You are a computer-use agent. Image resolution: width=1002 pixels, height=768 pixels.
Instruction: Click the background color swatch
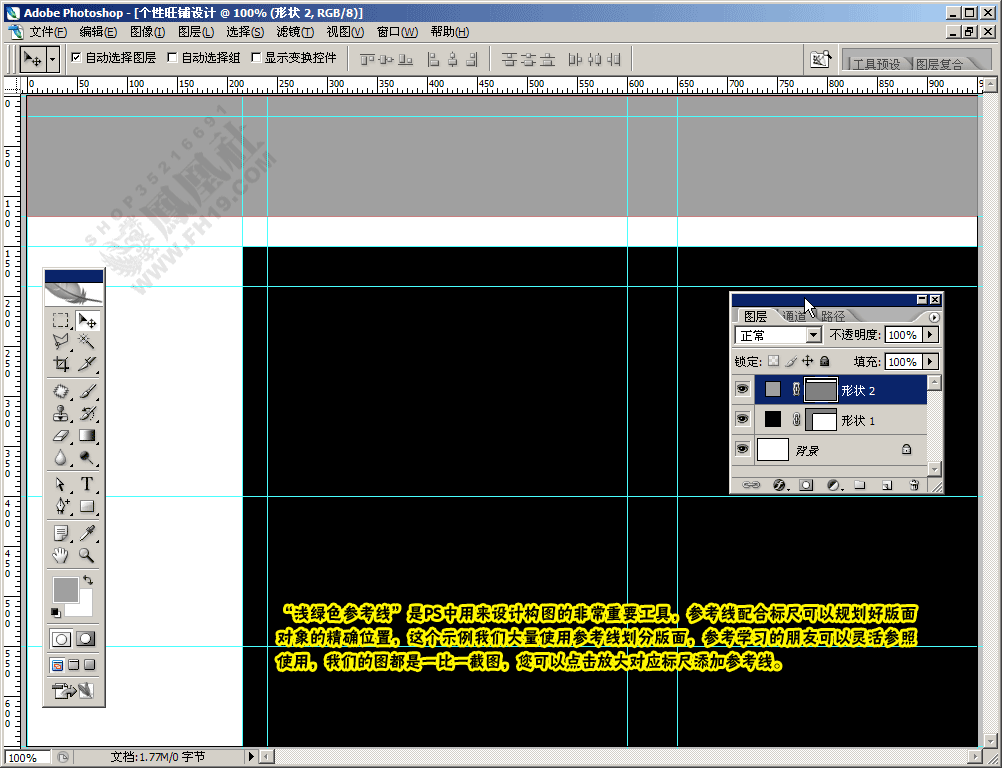84,607
